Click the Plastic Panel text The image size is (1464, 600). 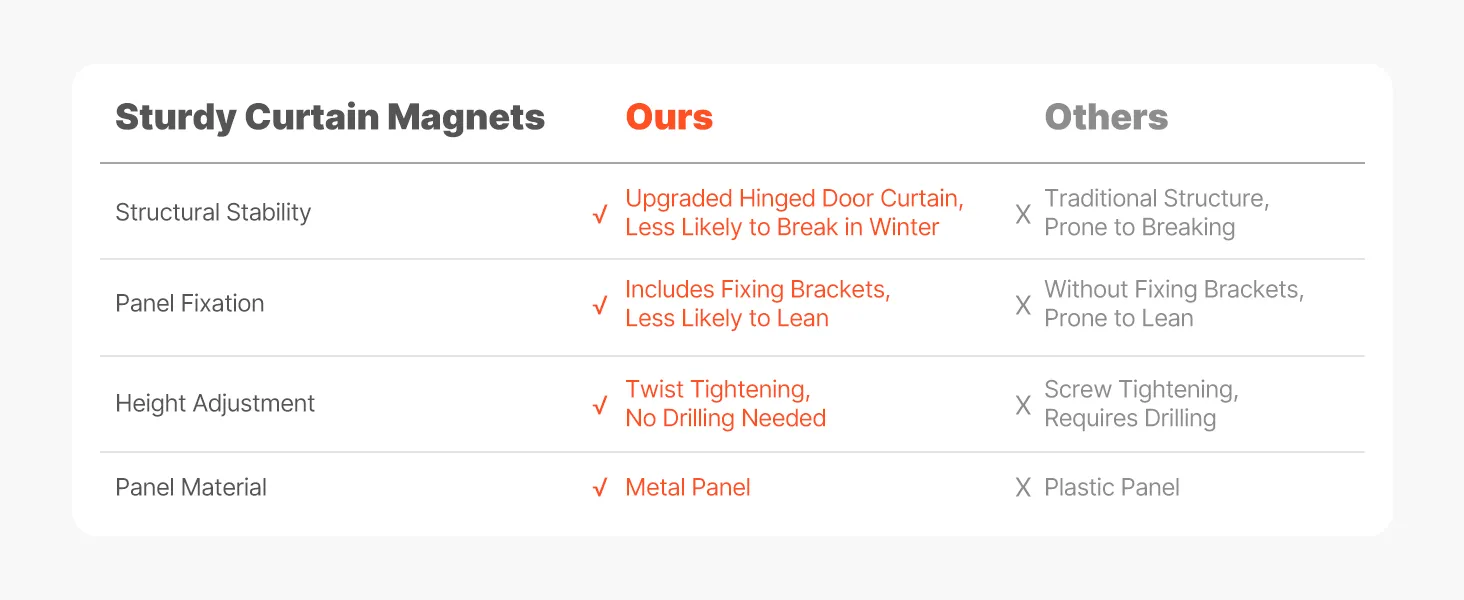[x=1112, y=487]
